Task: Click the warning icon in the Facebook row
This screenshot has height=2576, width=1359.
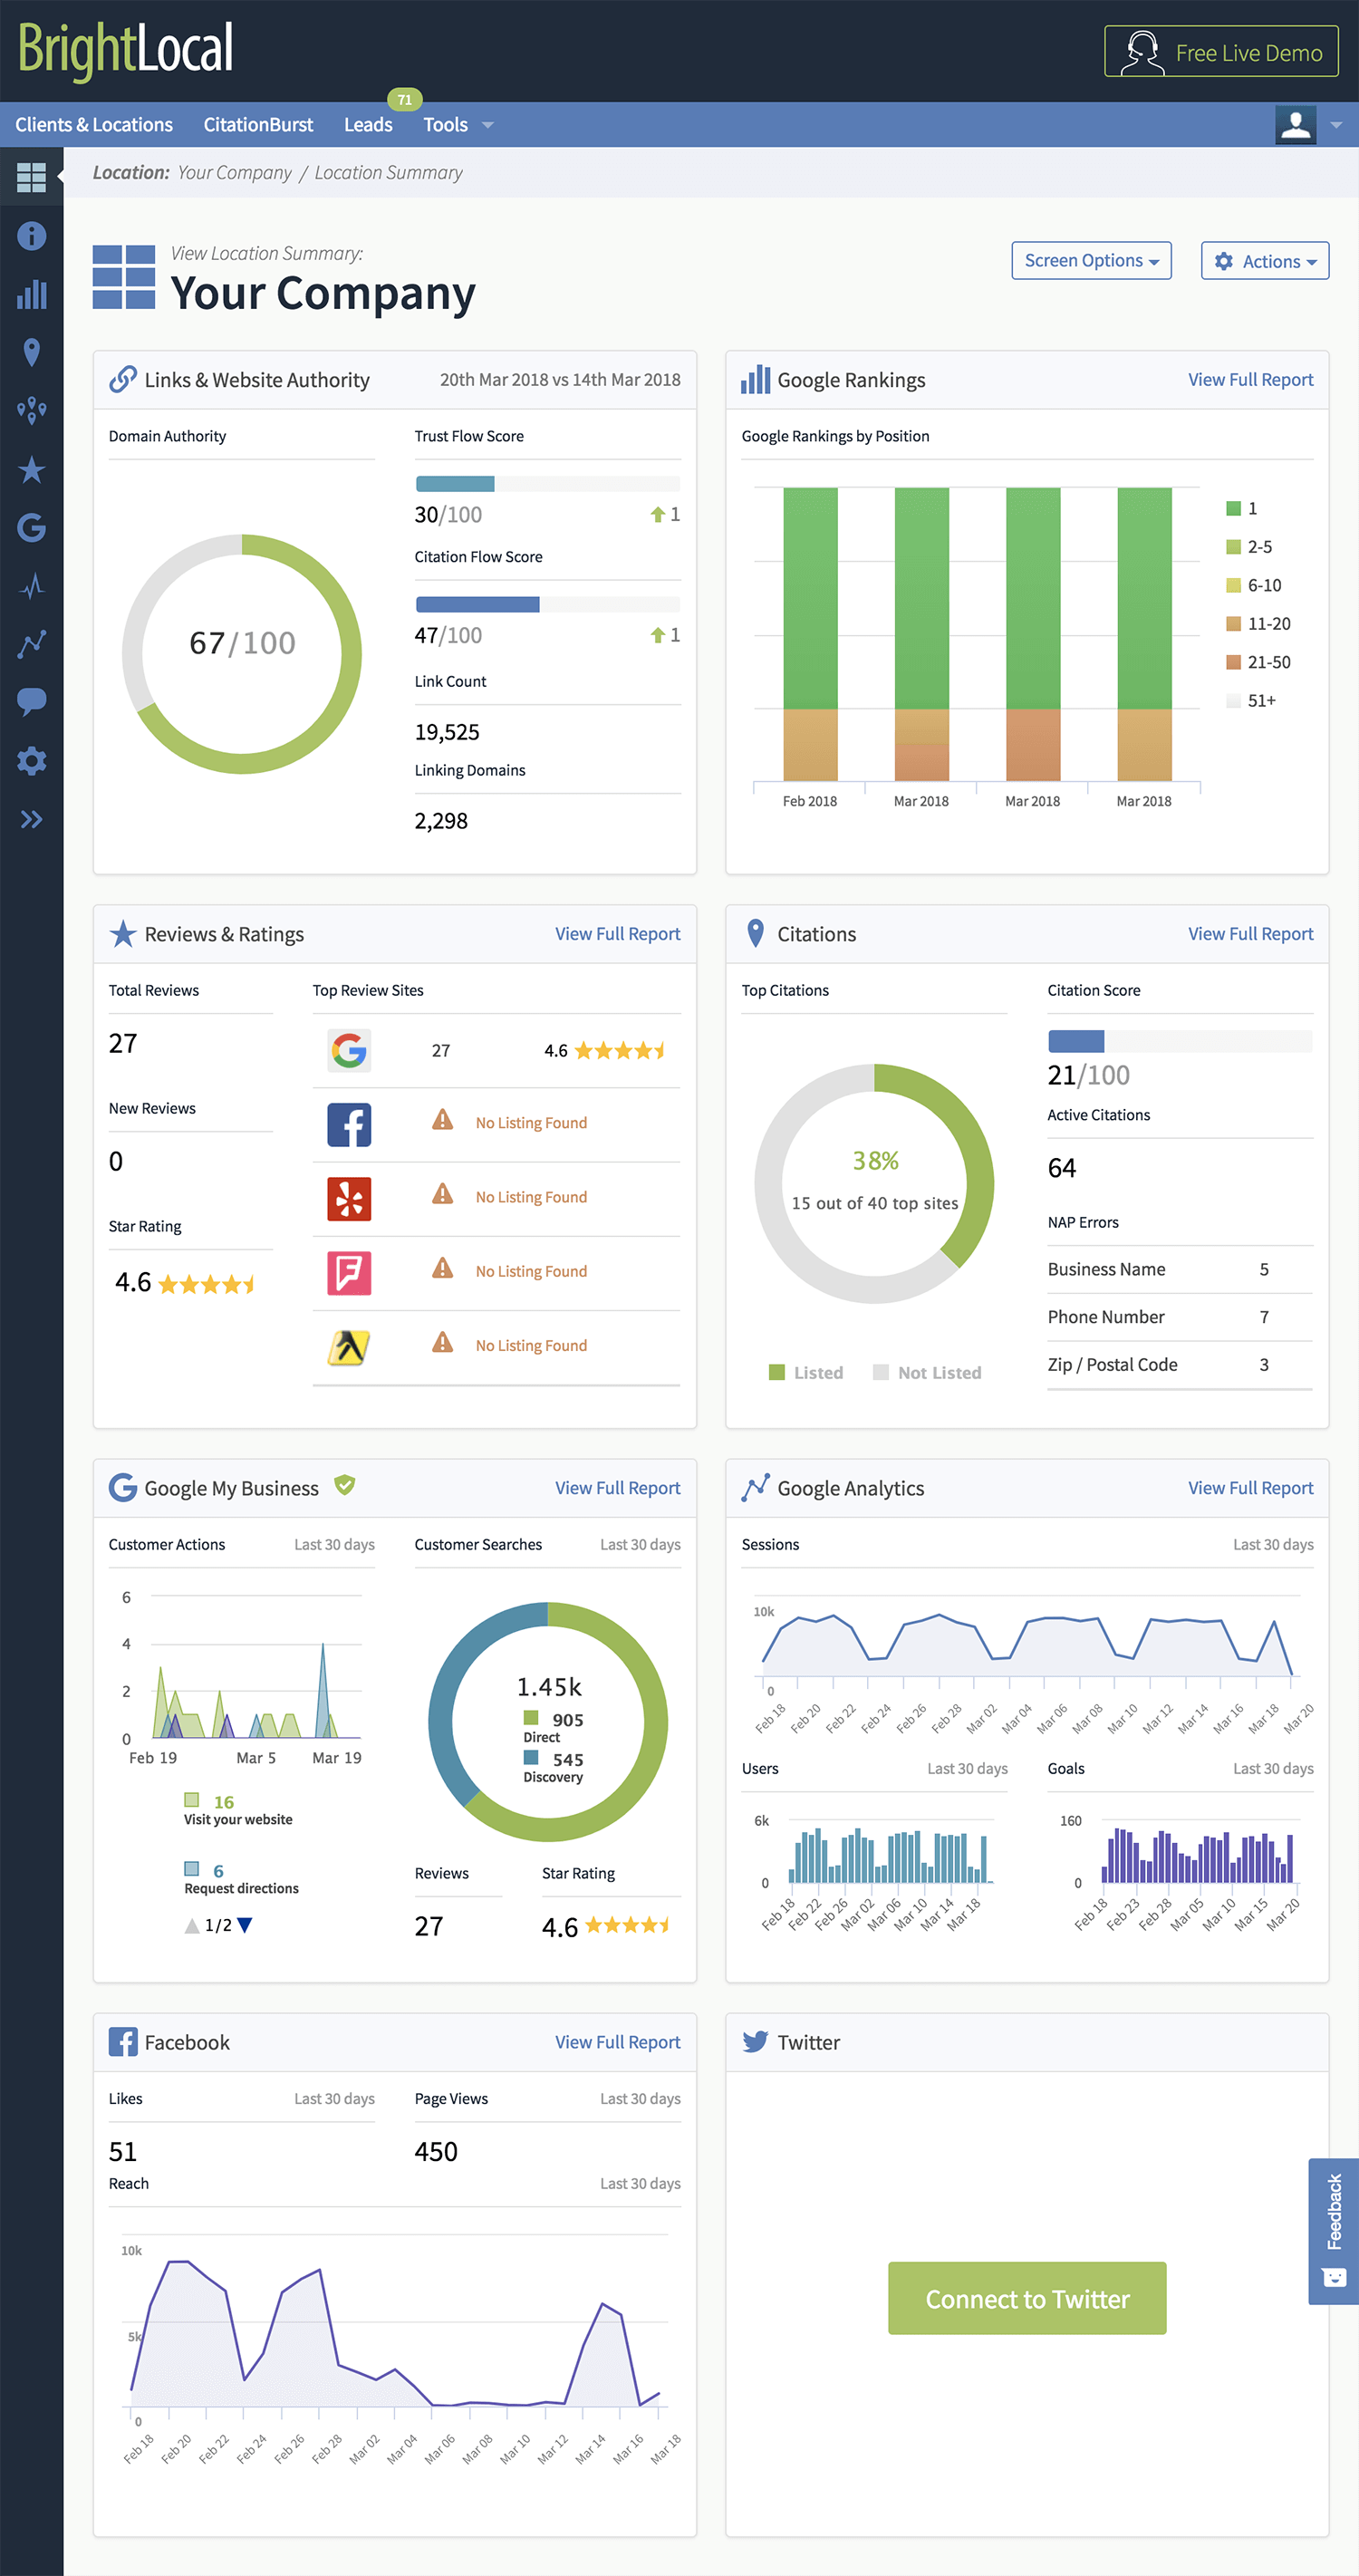Action: click(442, 1120)
